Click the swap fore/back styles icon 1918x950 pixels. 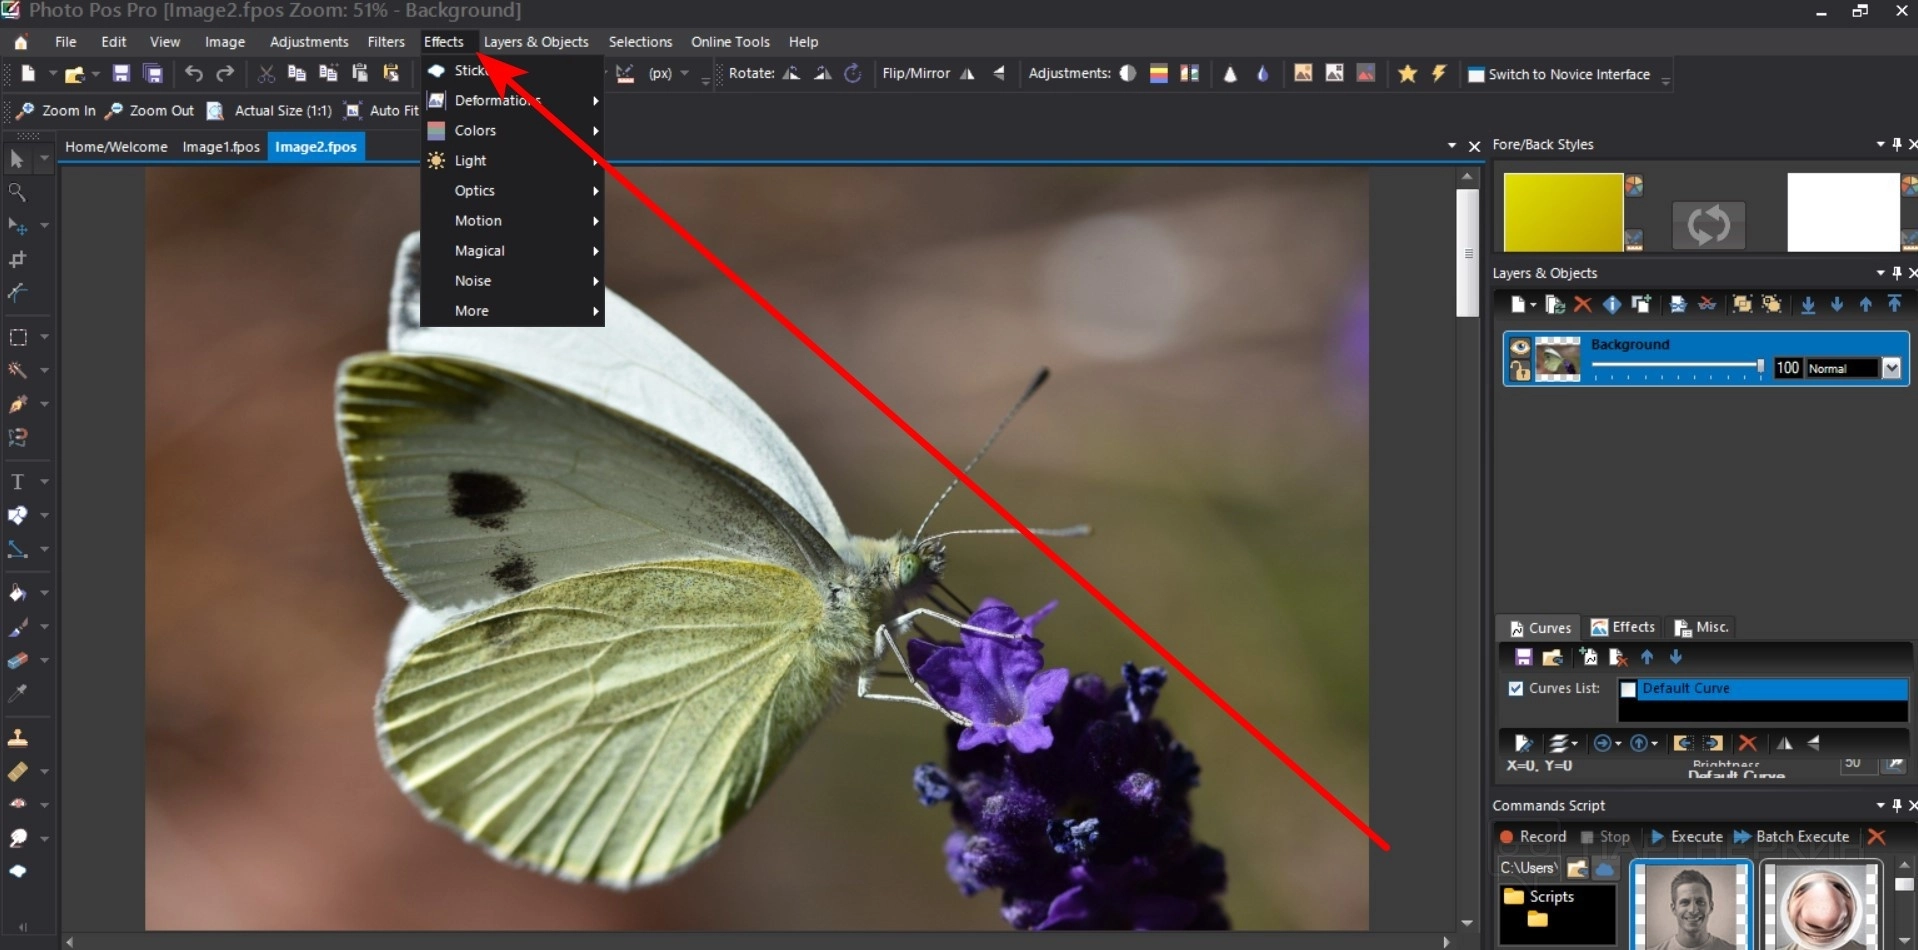[x=1708, y=224]
